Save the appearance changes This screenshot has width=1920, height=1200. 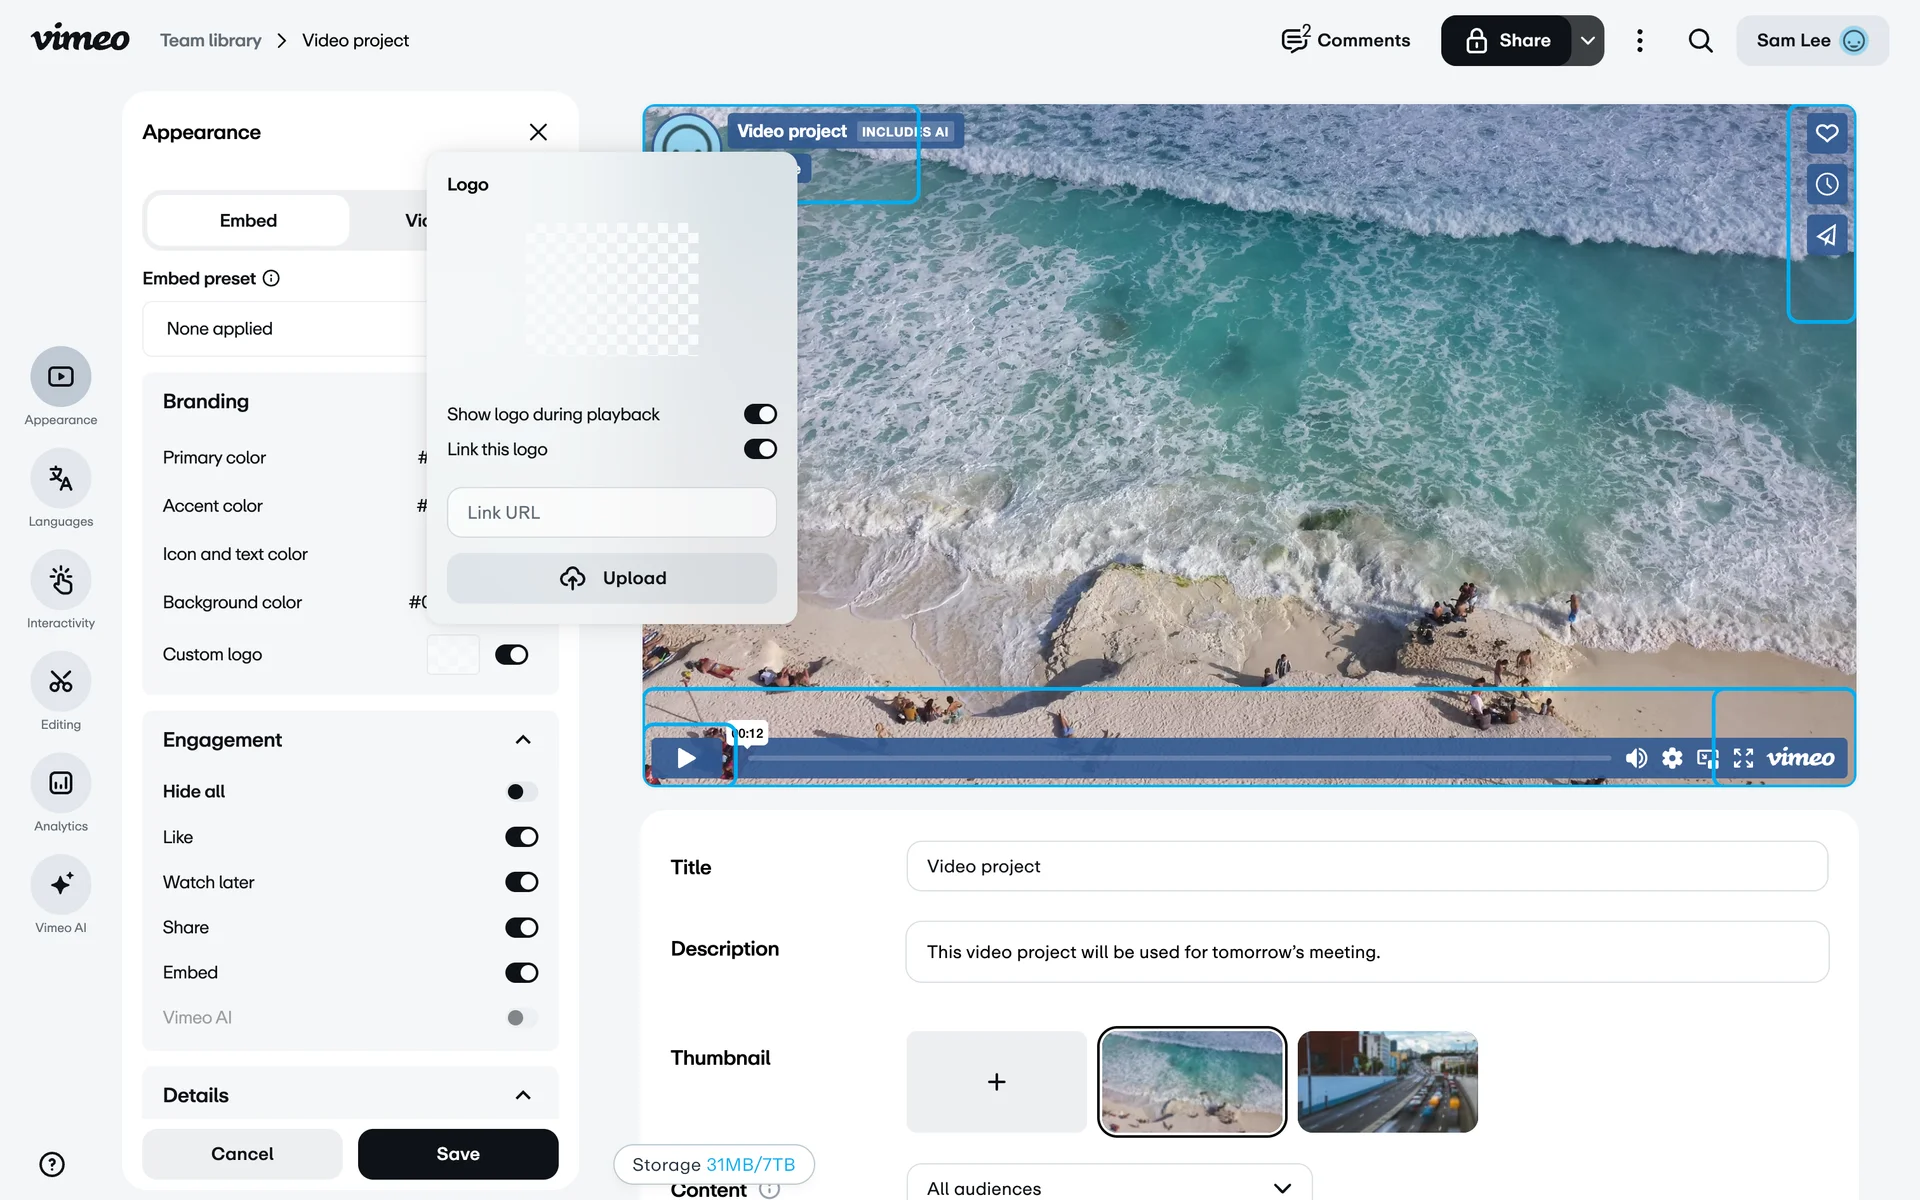(x=458, y=1154)
